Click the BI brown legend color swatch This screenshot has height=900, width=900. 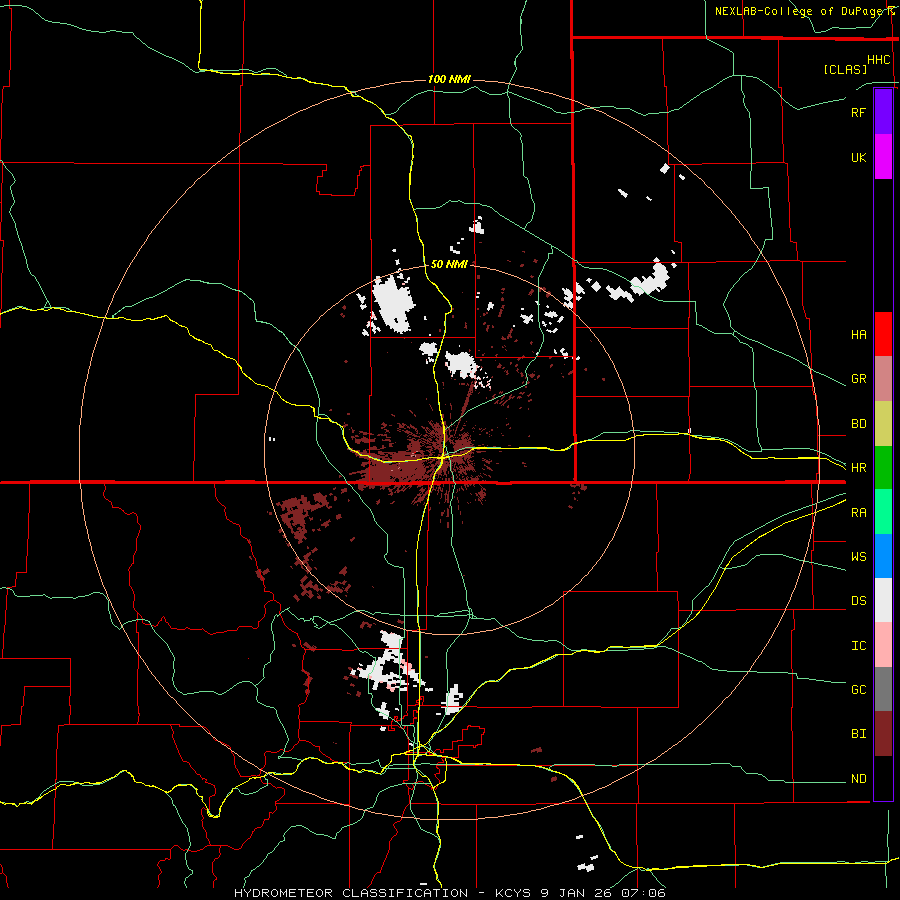pos(883,734)
